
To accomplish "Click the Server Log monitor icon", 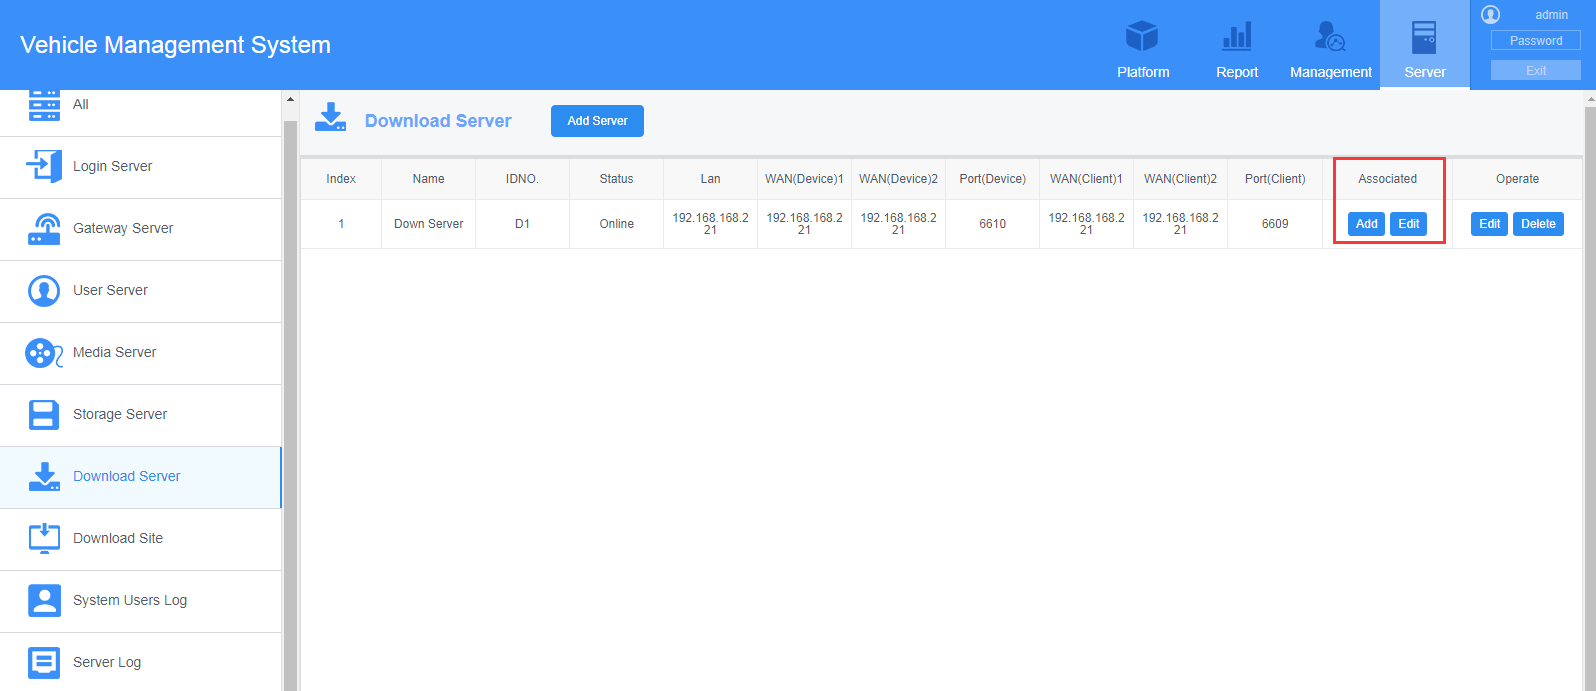I will click(x=44, y=662).
